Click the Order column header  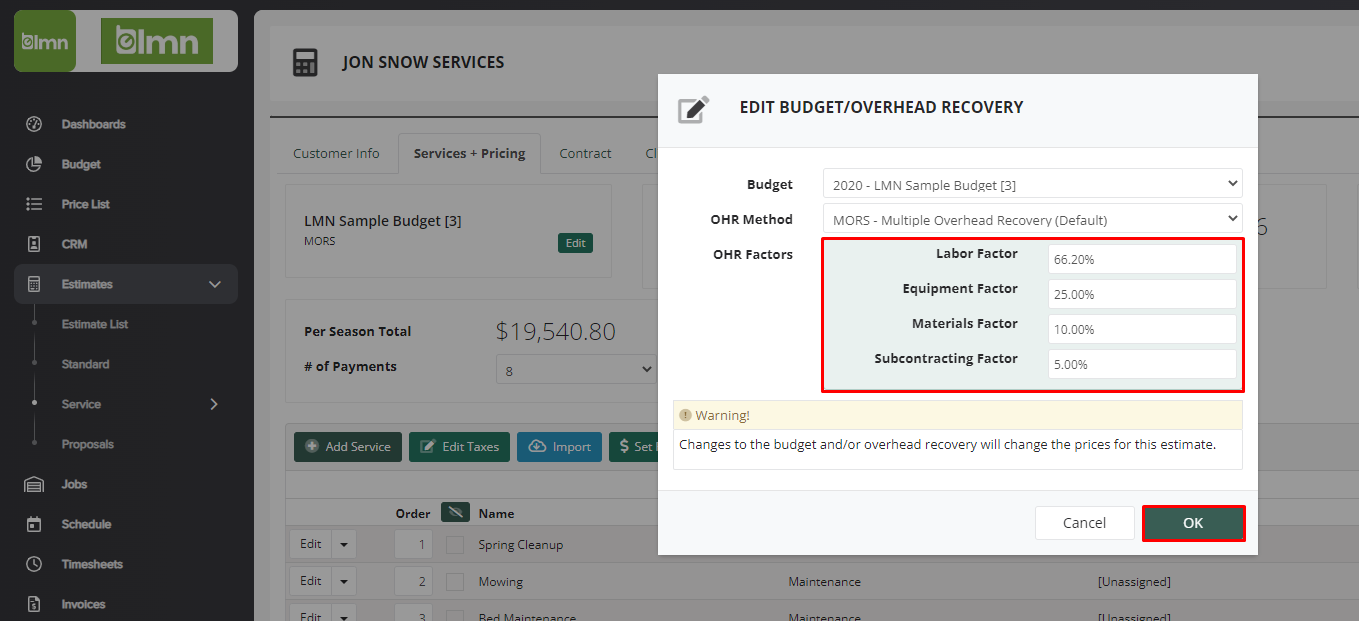(413, 513)
